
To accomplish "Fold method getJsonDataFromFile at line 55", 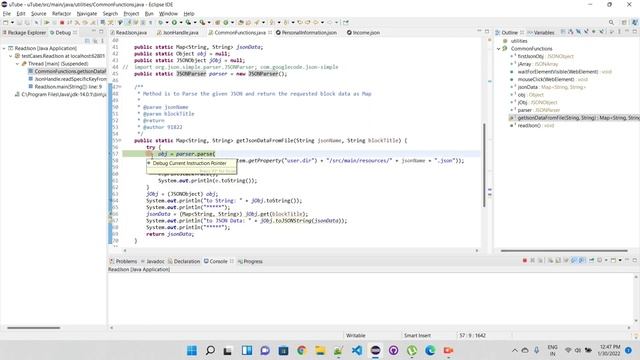I will coord(120,140).
